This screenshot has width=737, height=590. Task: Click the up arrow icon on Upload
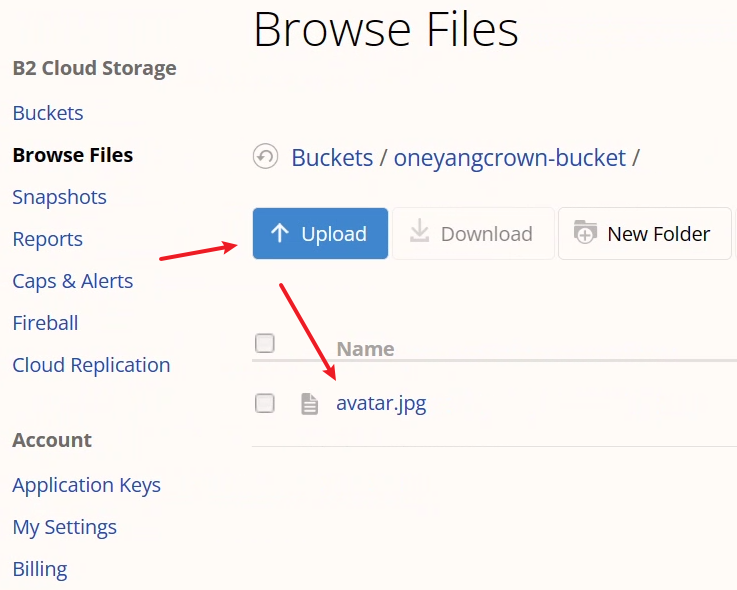280,234
